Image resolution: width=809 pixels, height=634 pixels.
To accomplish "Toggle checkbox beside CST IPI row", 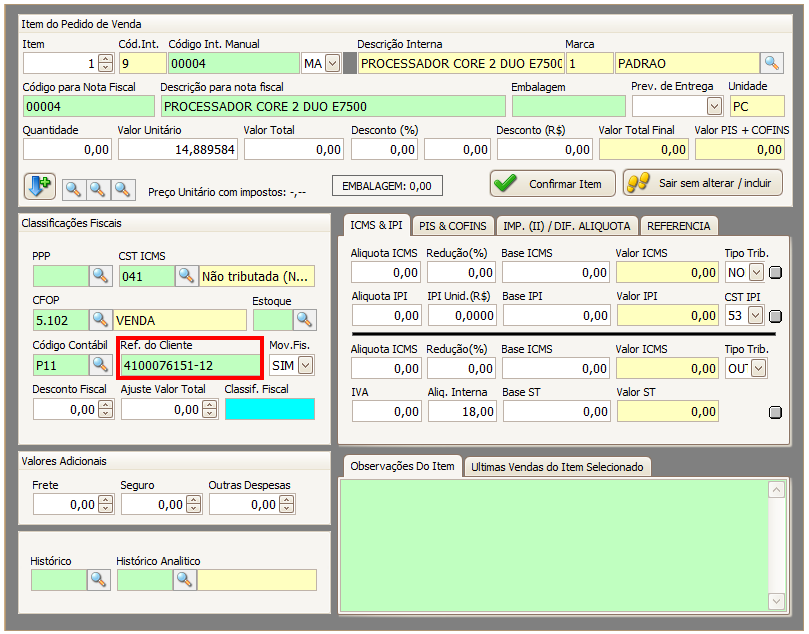I will [776, 316].
